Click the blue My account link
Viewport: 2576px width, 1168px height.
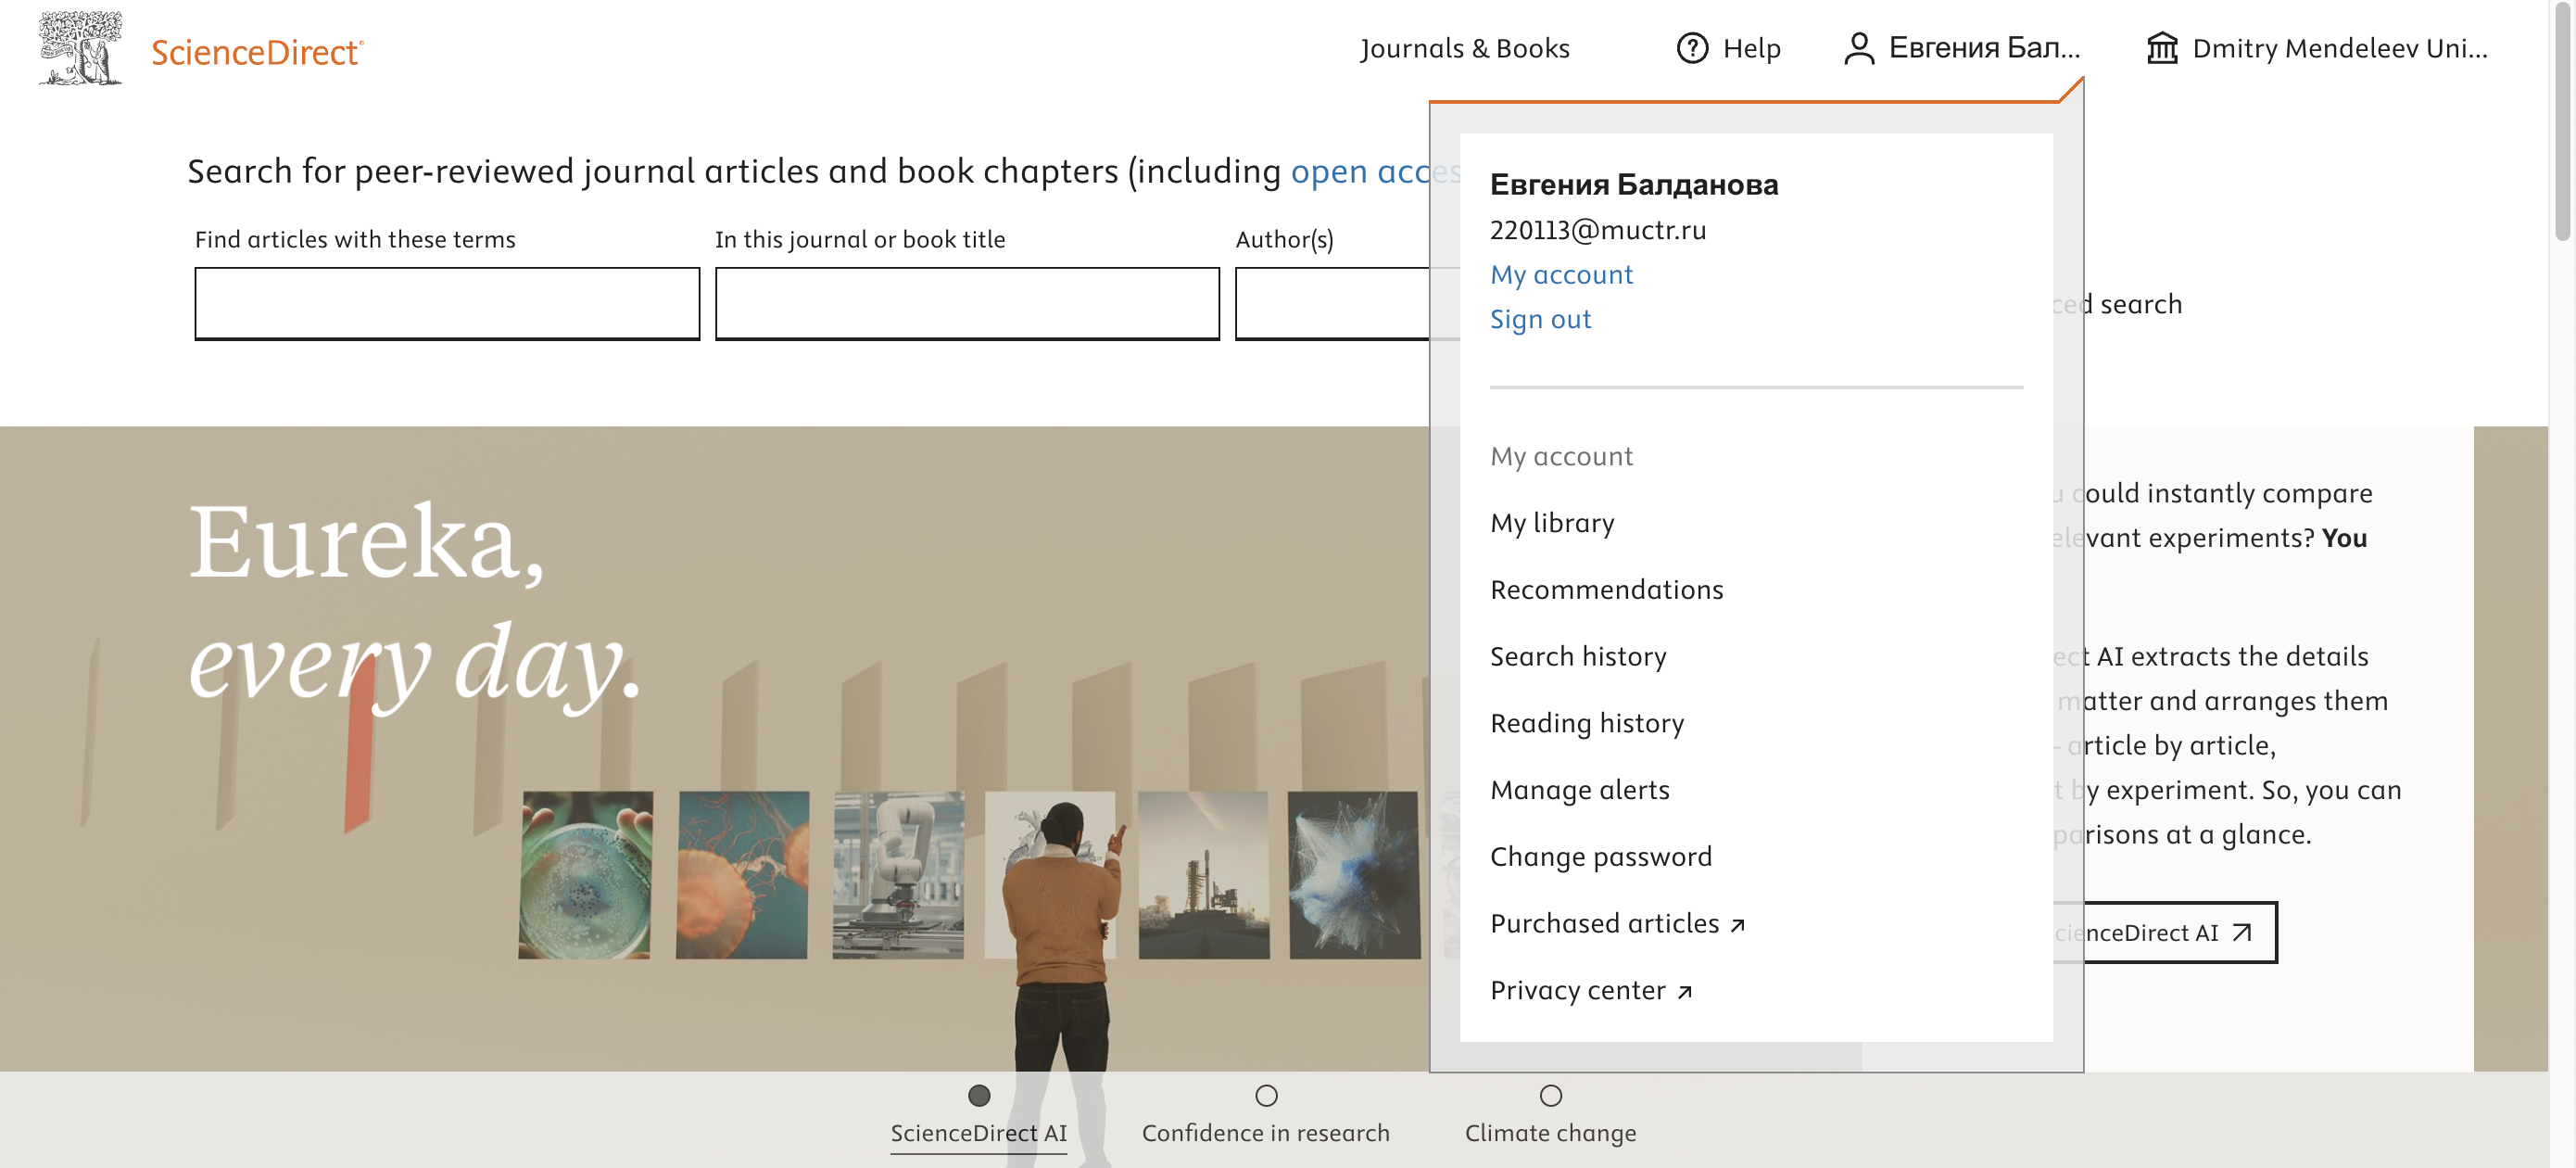pyautogui.click(x=1560, y=275)
